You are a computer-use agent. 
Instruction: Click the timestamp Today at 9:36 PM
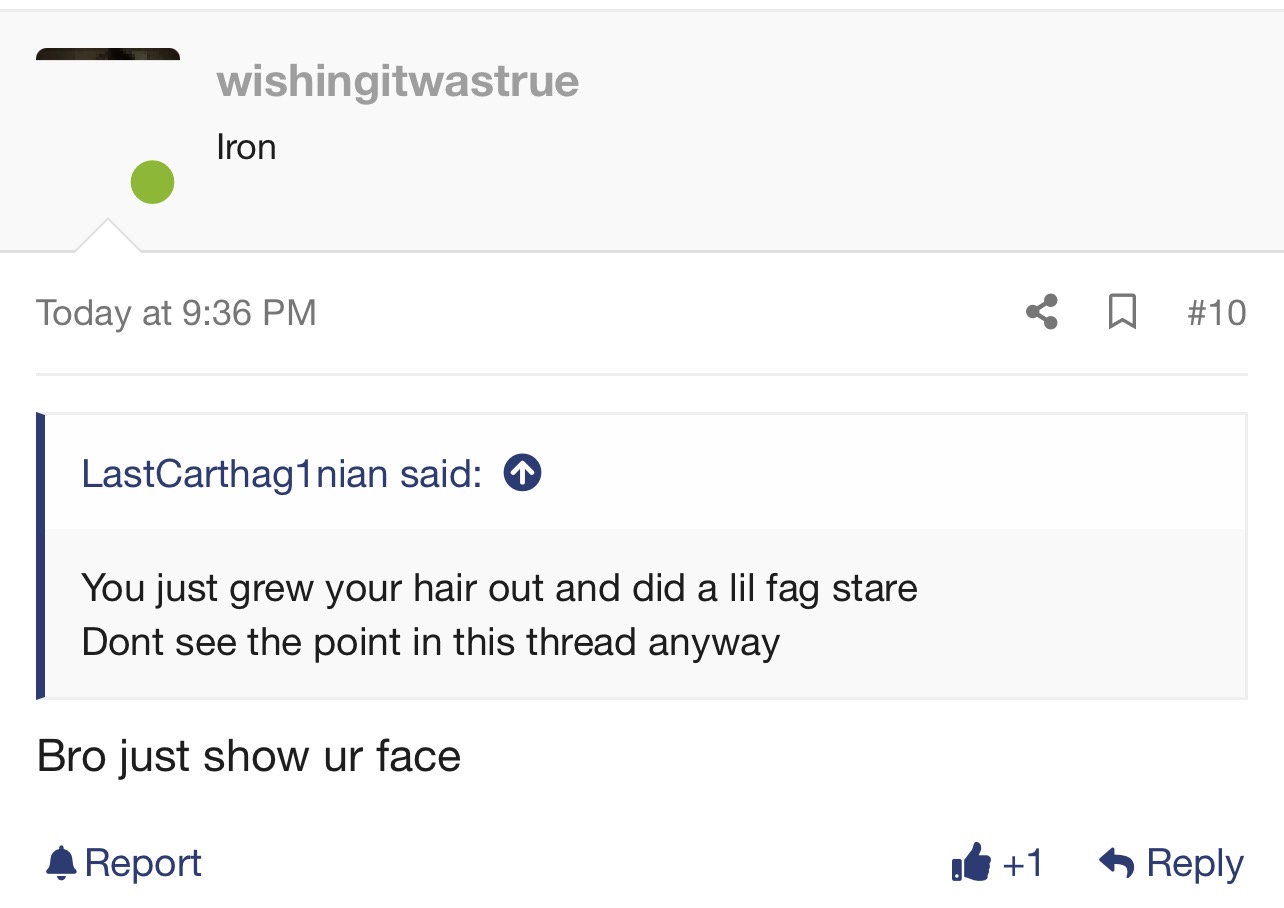176,313
